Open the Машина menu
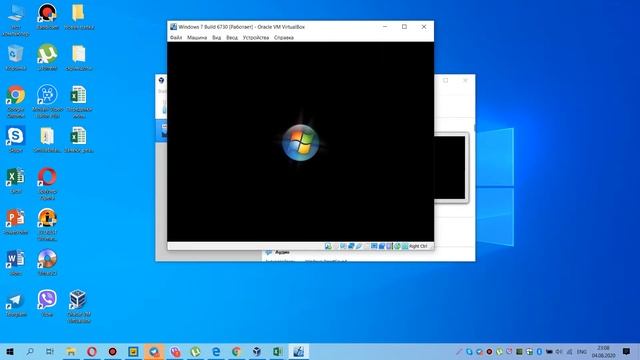The width and height of the screenshot is (640, 360). (197, 38)
